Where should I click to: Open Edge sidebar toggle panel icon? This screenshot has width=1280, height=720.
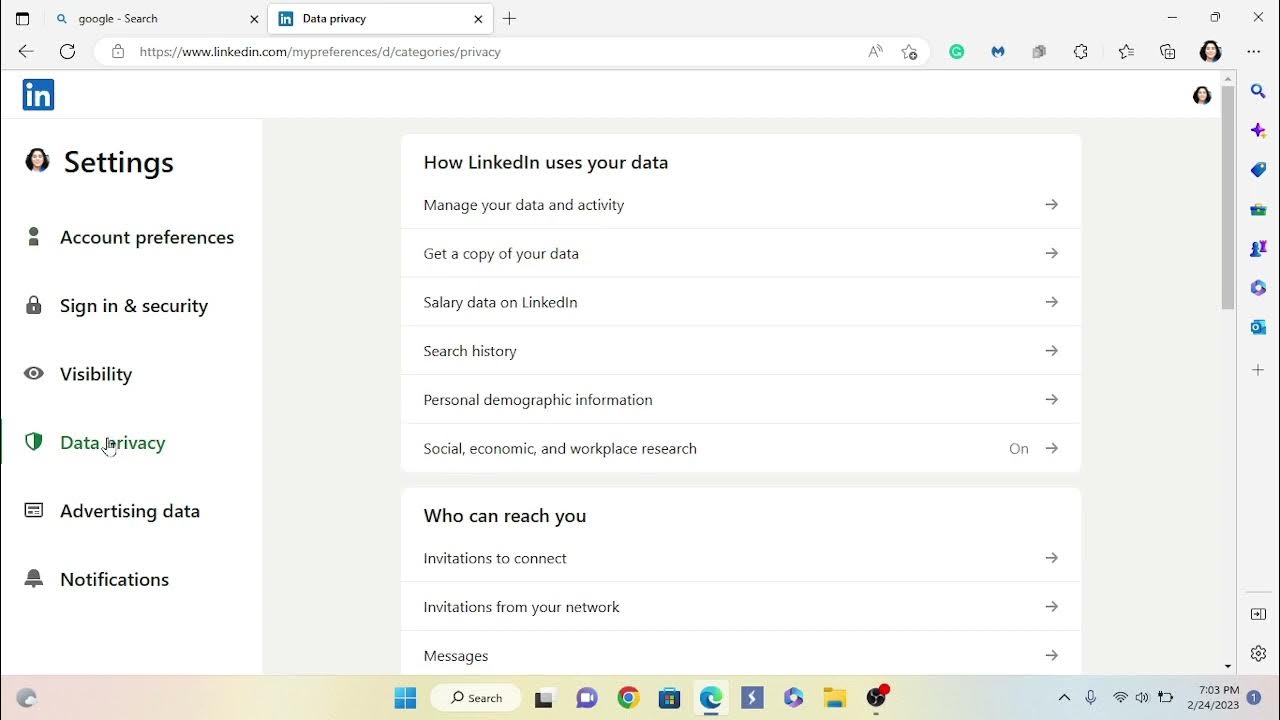(x=1259, y=614)
